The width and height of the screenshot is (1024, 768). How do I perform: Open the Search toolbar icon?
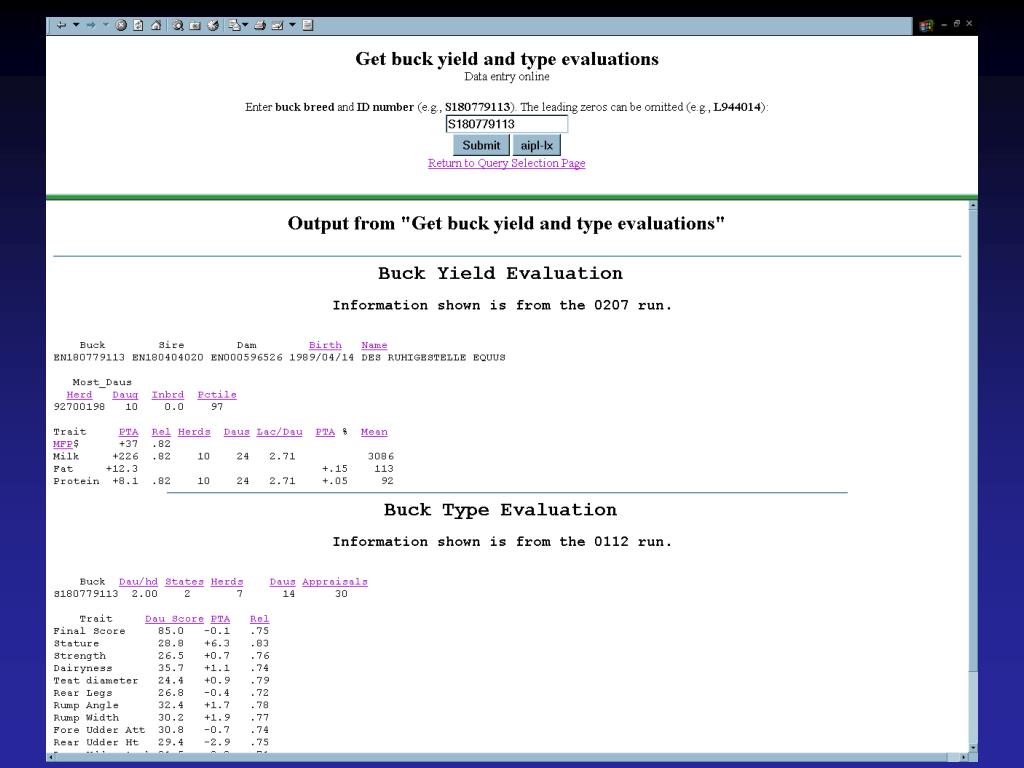coord(178,25)
